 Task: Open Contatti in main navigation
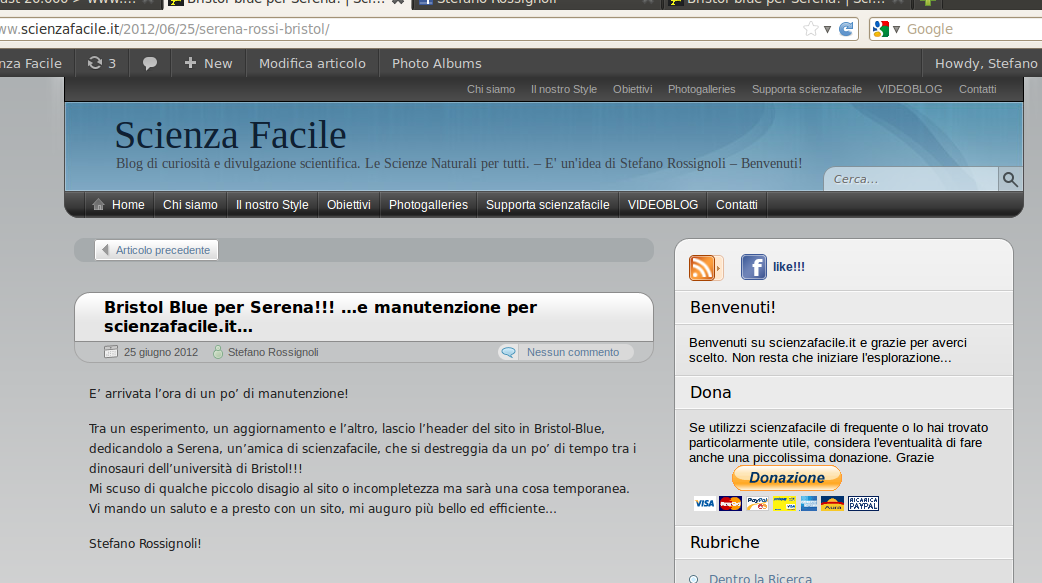coord(736,205)
